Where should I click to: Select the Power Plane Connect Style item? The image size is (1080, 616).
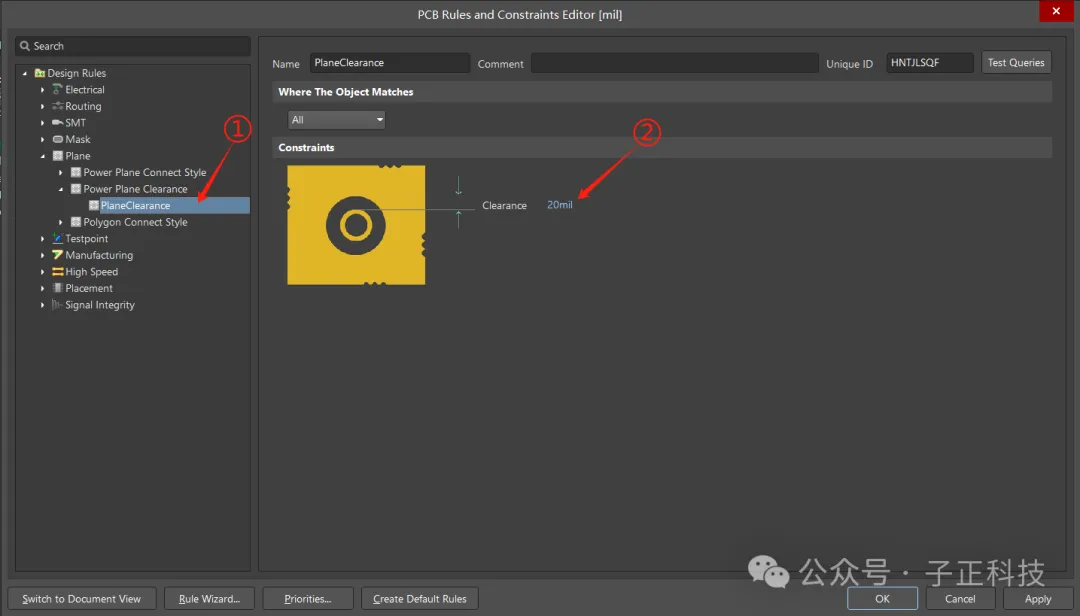pyautogui.click(x=145, y=172)
